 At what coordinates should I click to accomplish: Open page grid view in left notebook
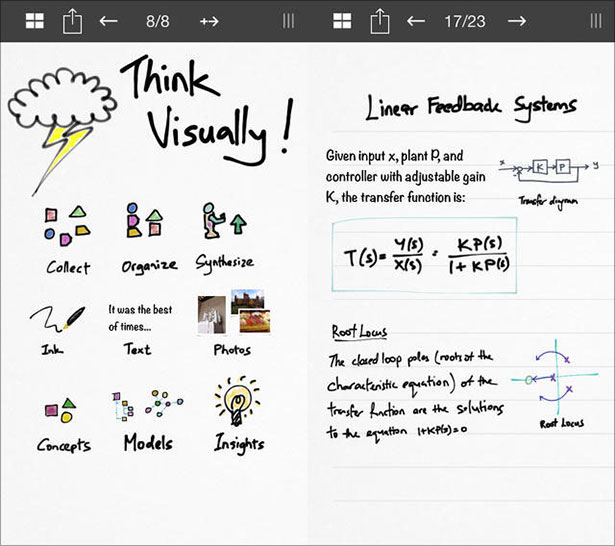(x=34, y=20)
